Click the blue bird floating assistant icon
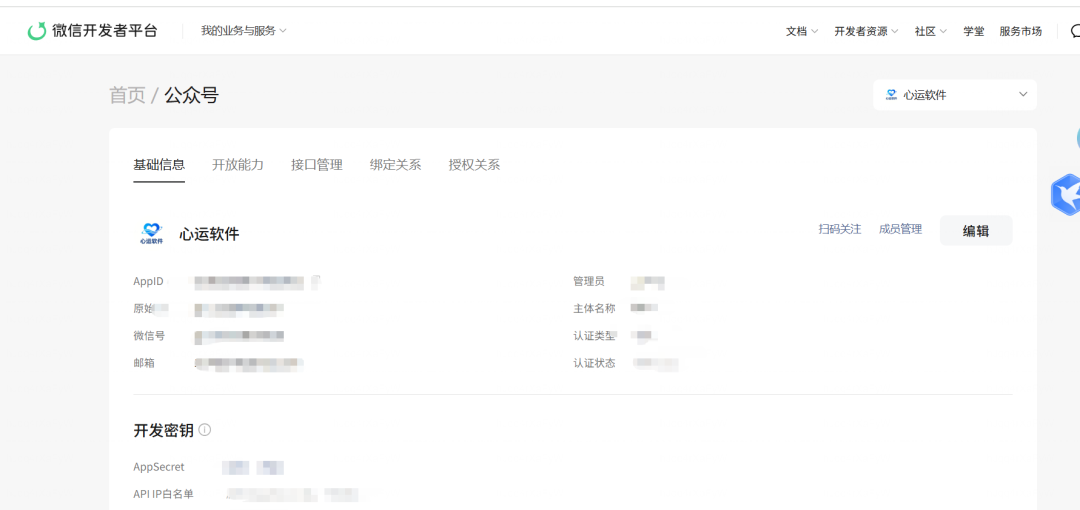Image resolution: width=1080 pixels, height=510 pixels. pyautogui.click(x=1066, y=195)
